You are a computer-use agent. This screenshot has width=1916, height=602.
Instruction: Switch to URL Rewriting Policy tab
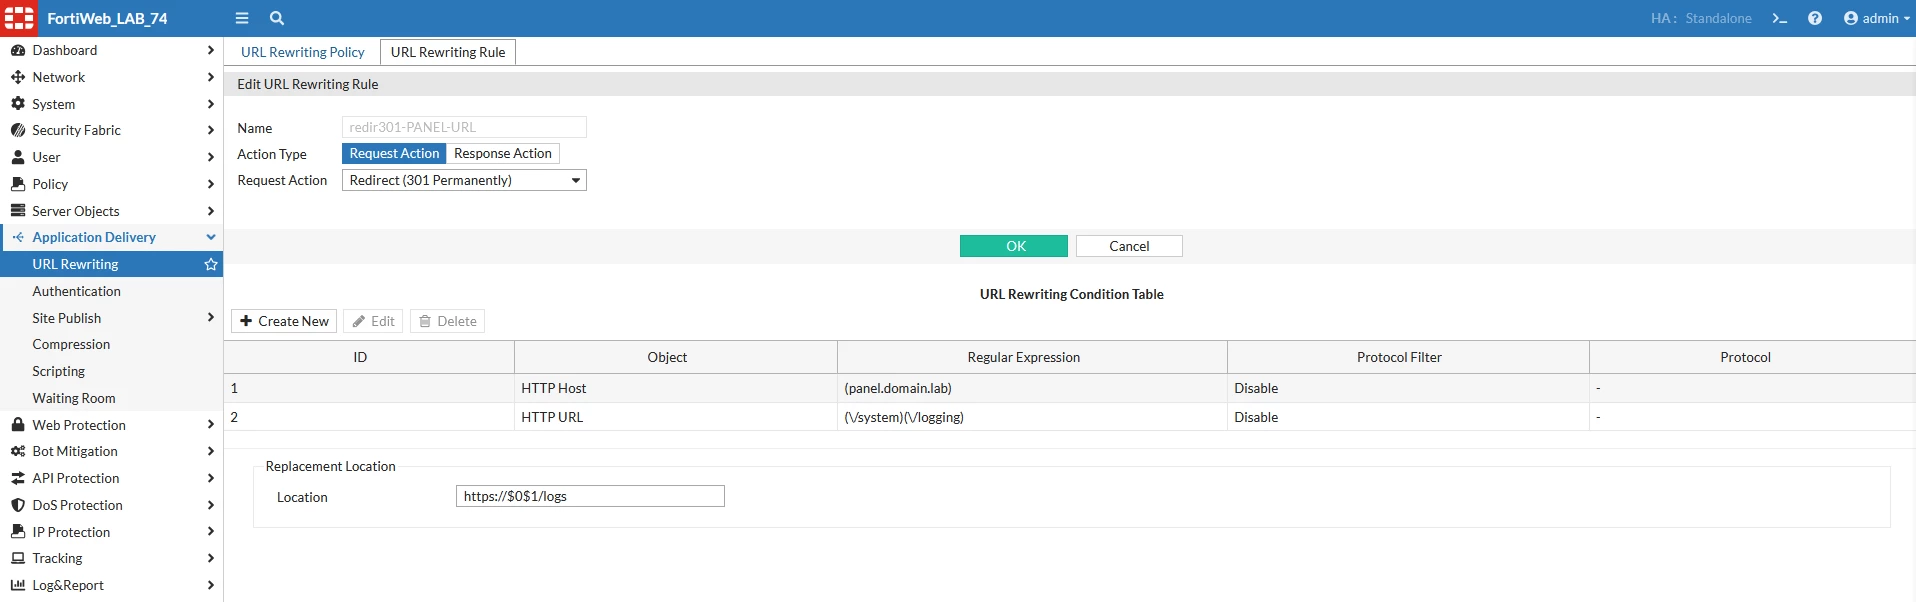point(302,52)
